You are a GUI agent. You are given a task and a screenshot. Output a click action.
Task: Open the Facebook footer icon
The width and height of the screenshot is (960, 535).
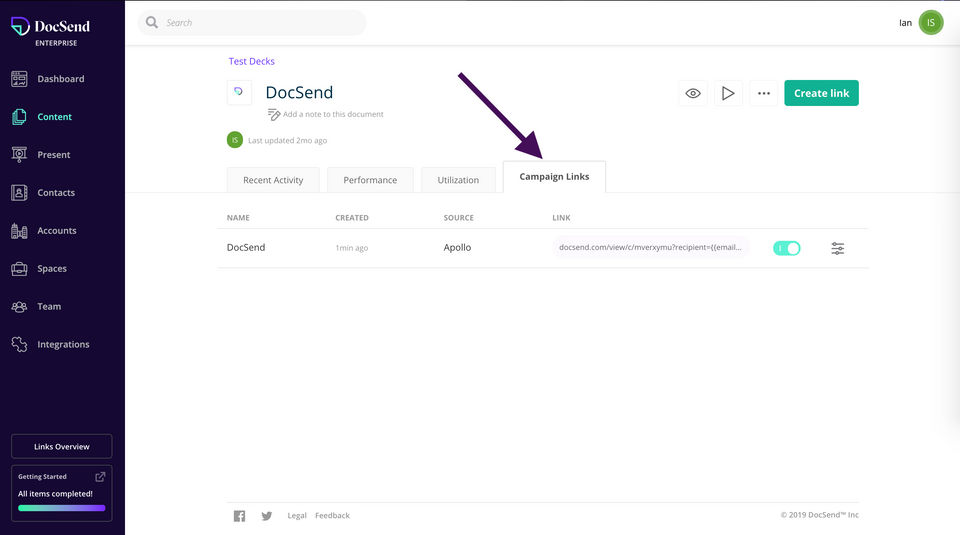point(239,516)
